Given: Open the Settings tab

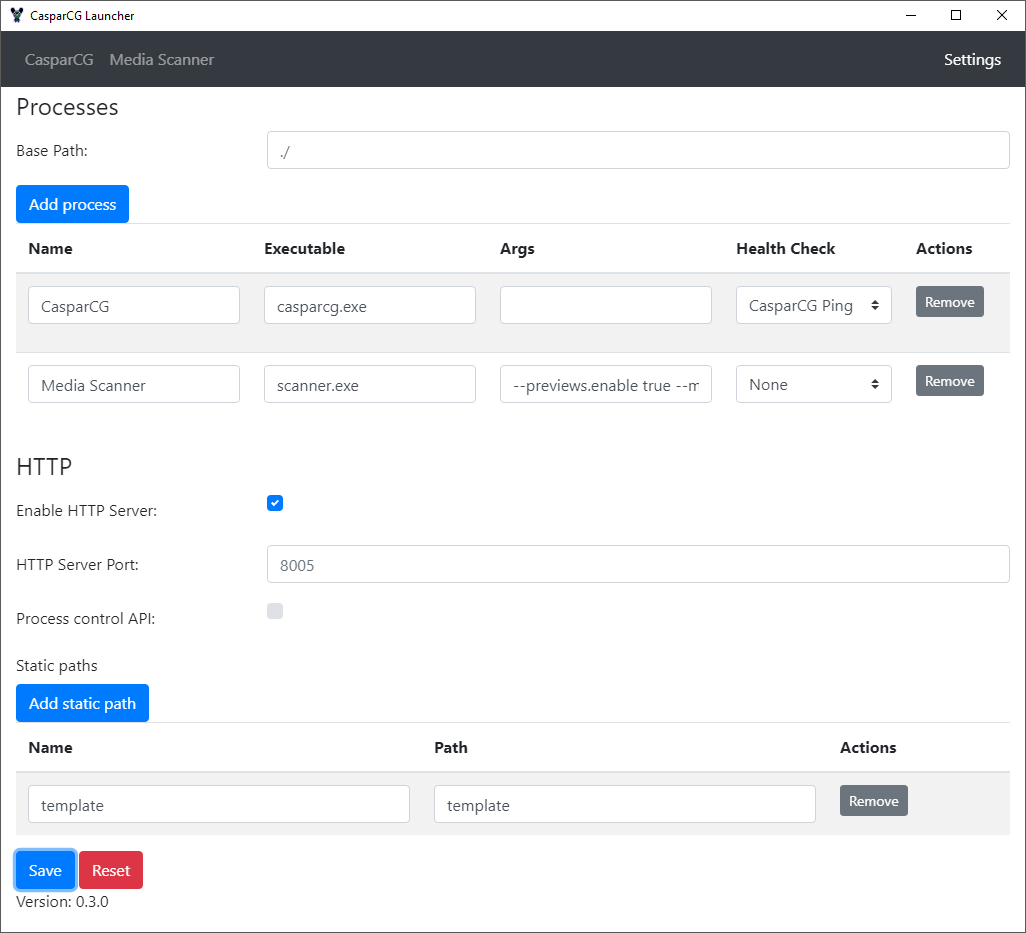Looking at the screenshot, I should (x=972, y=60).
